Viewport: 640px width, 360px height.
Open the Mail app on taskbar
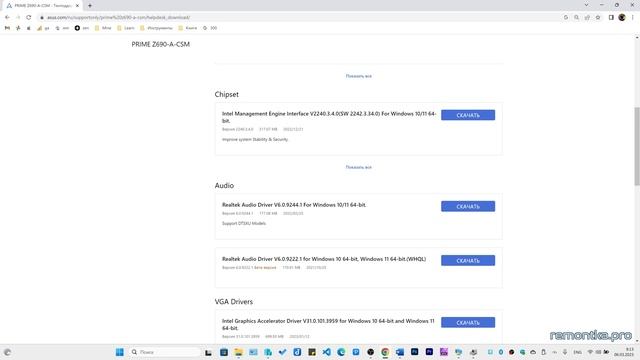tap(253, 352)
